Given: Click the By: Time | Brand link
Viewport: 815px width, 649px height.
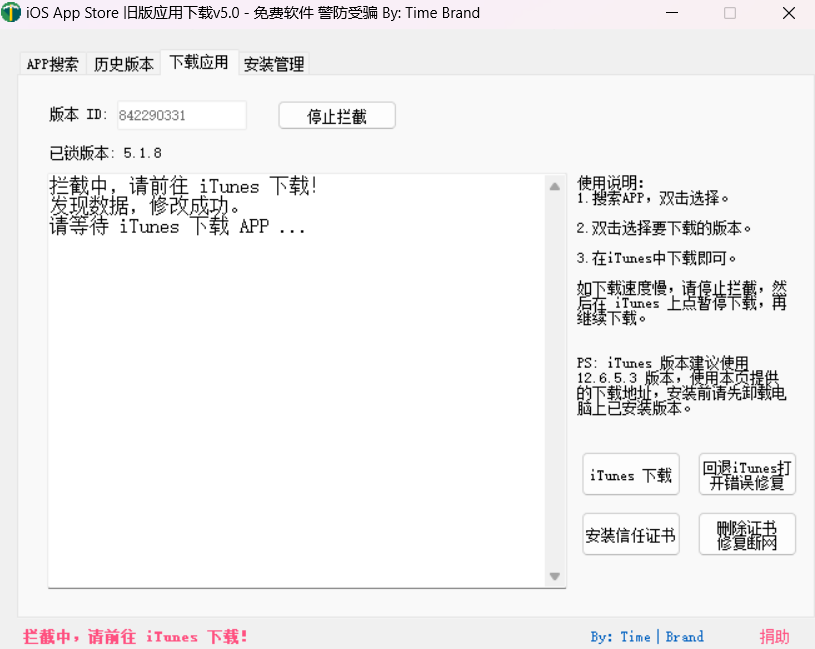Looking at the screenshot, I should pos(647,637).
